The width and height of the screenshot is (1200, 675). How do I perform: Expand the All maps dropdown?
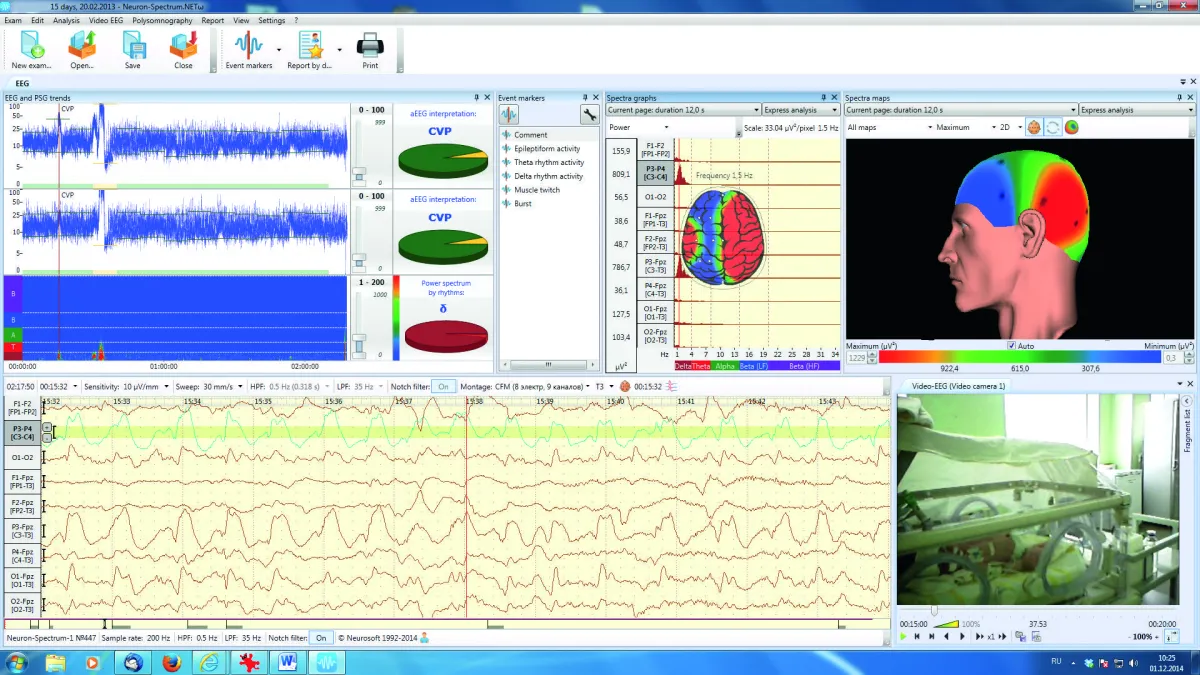[885, 127]
